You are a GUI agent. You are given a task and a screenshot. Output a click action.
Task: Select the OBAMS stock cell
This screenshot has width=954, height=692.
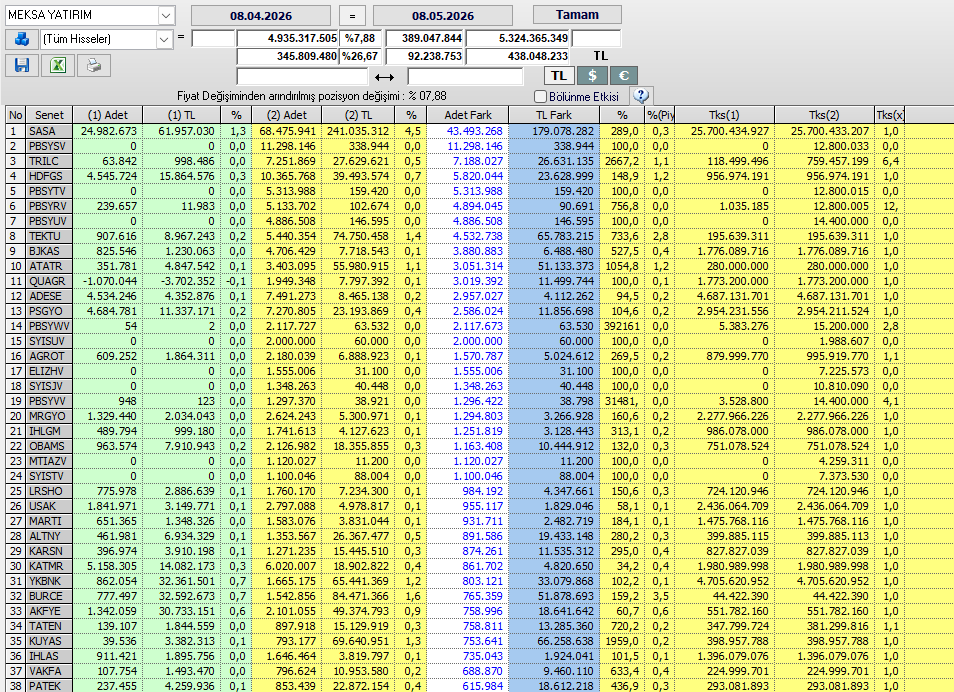point(49,446)
